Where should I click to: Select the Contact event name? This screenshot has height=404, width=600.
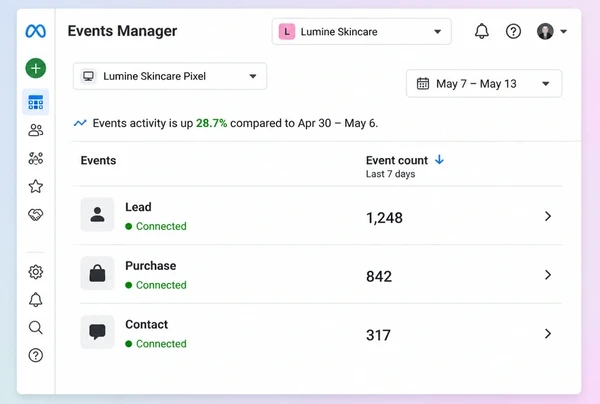(x=147, y=324)
